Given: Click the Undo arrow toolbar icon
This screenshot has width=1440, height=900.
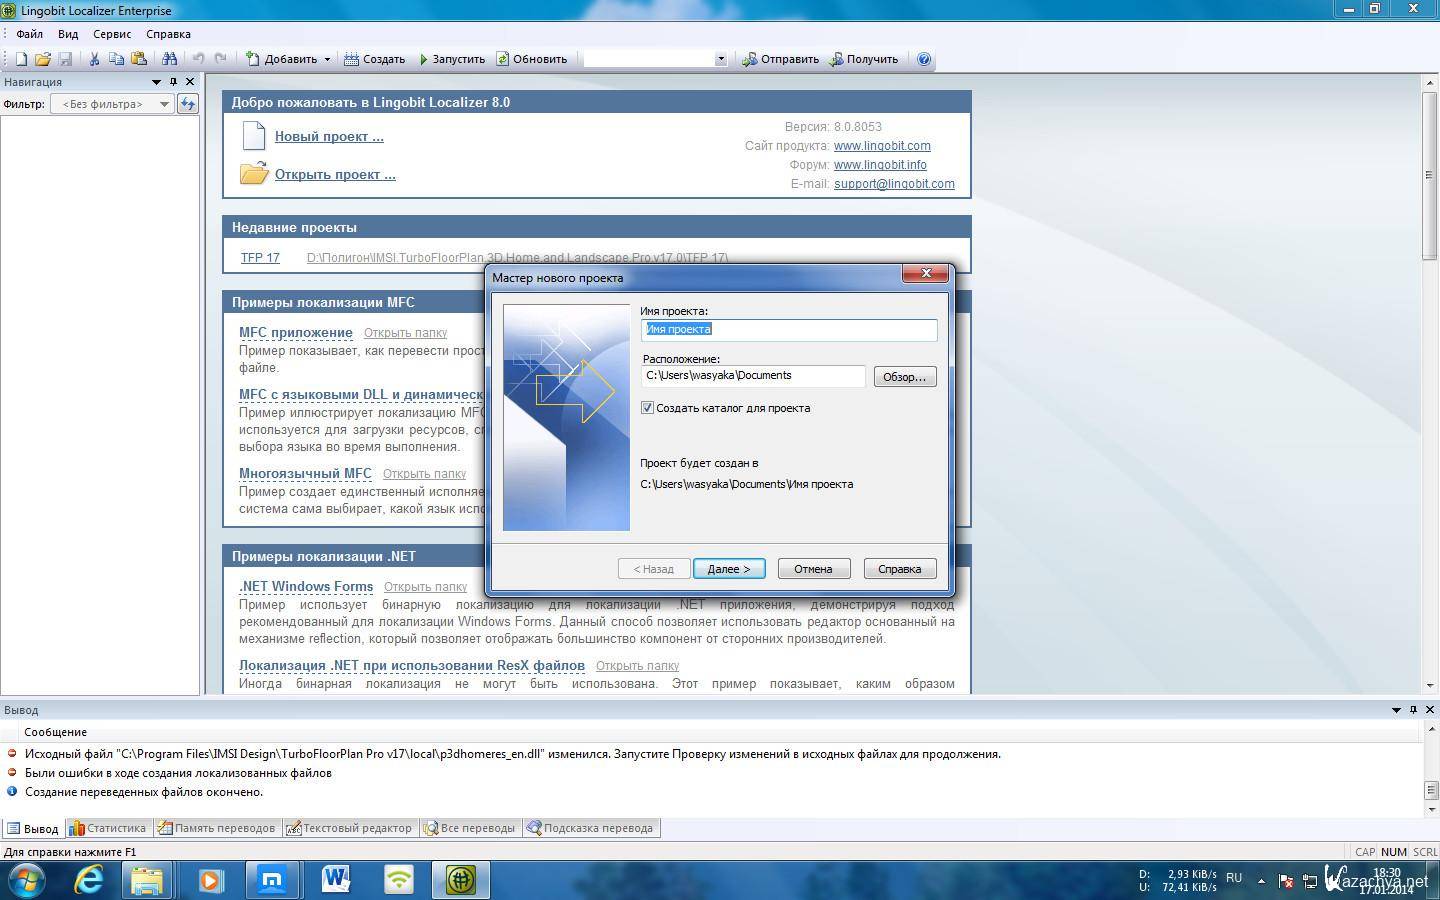Looking at the screenshot, I should [x=198, y=59].
